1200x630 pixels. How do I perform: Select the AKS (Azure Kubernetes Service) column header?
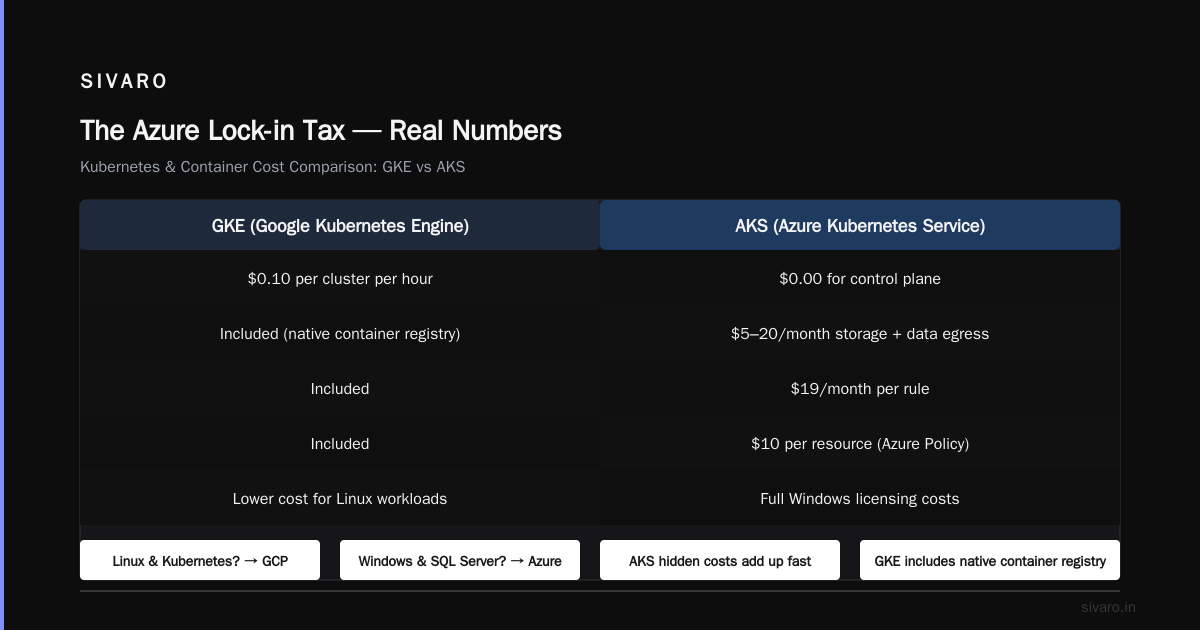[860, 226]
